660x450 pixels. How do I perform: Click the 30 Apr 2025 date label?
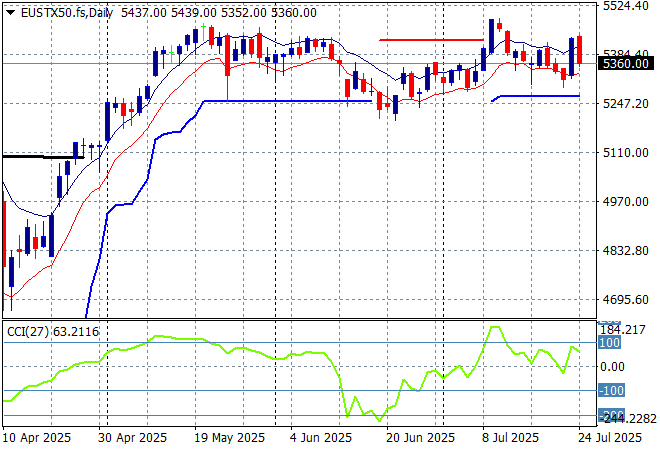click(132, 438)
